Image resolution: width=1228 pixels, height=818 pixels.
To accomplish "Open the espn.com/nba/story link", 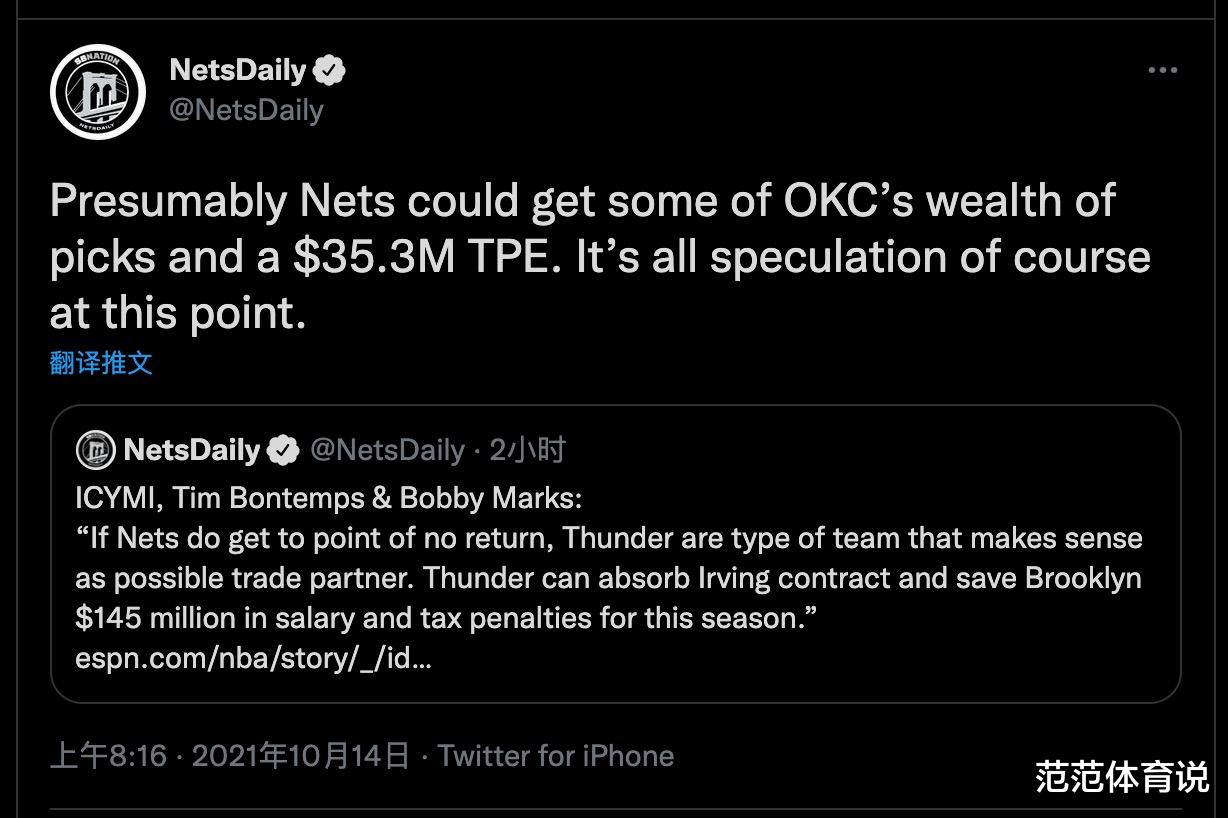I will coord(253,660).
